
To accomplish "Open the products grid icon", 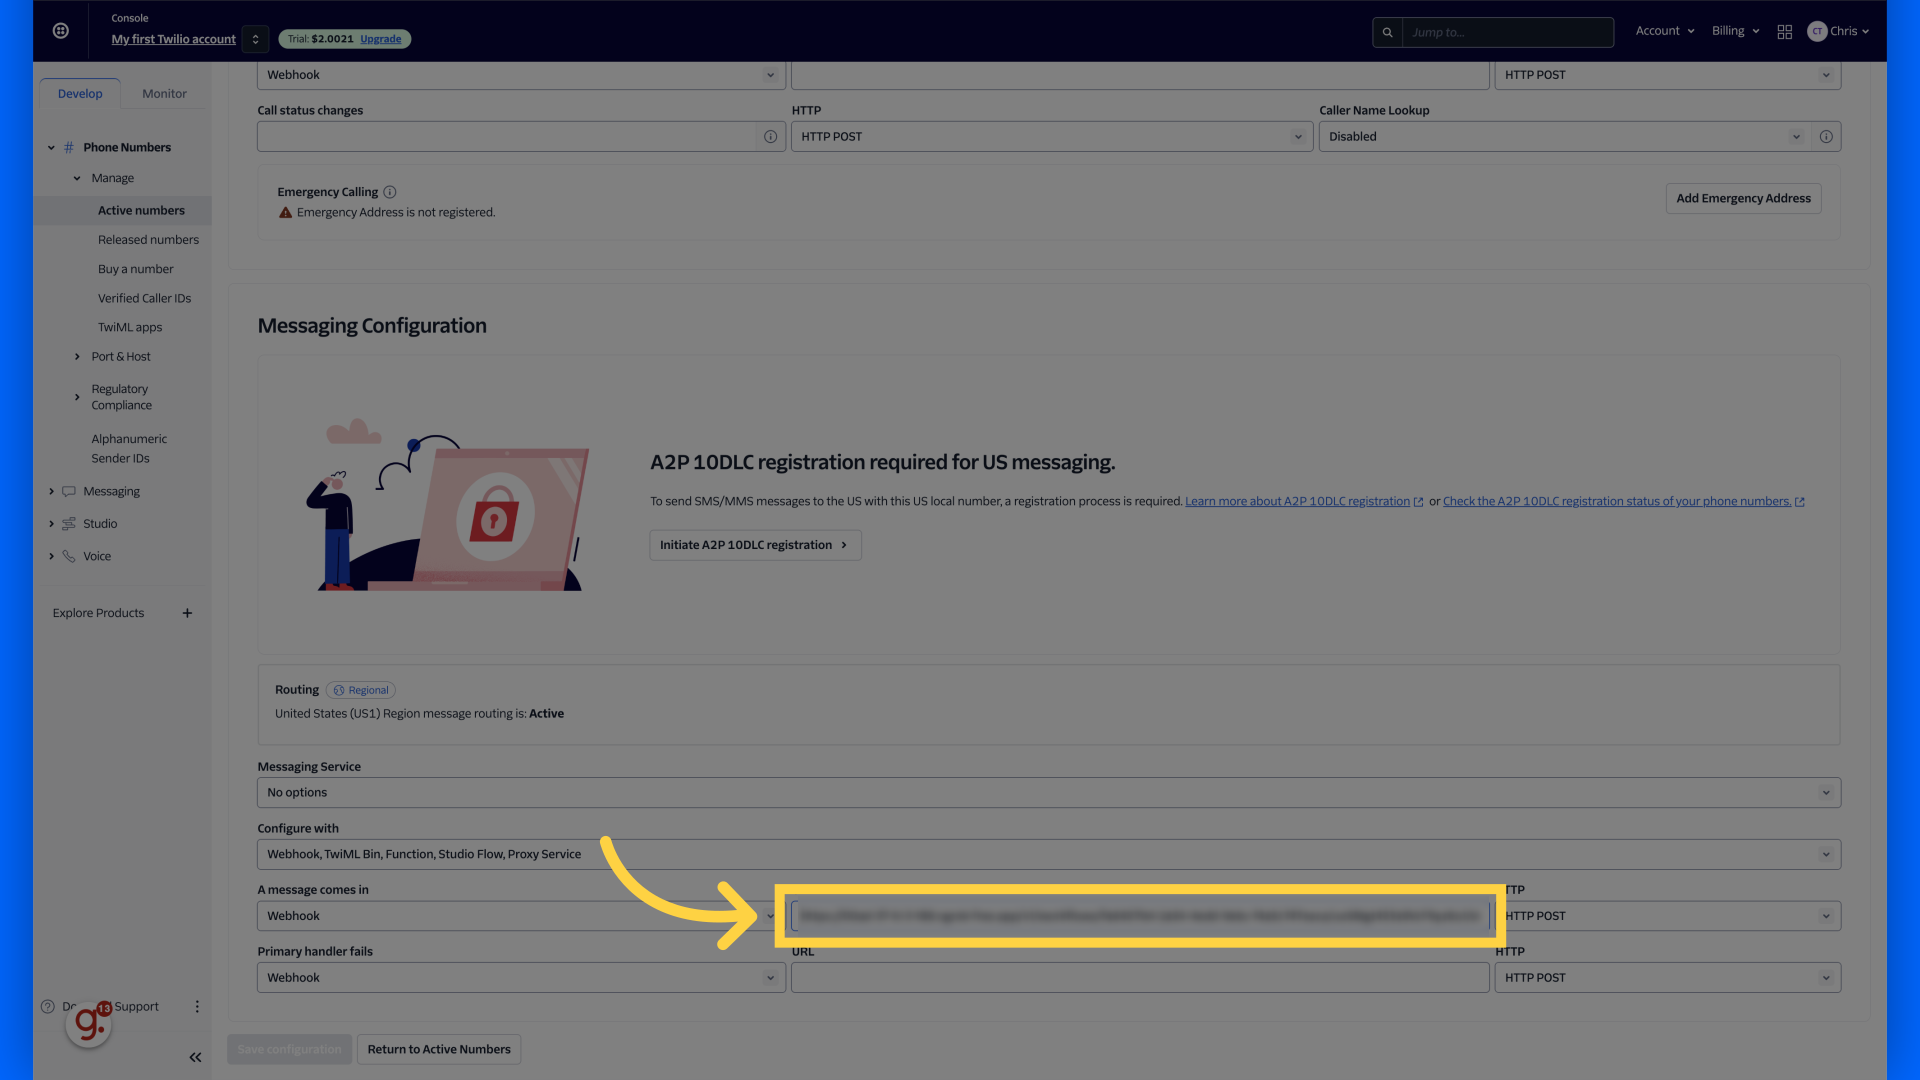I will (1784, 32).
